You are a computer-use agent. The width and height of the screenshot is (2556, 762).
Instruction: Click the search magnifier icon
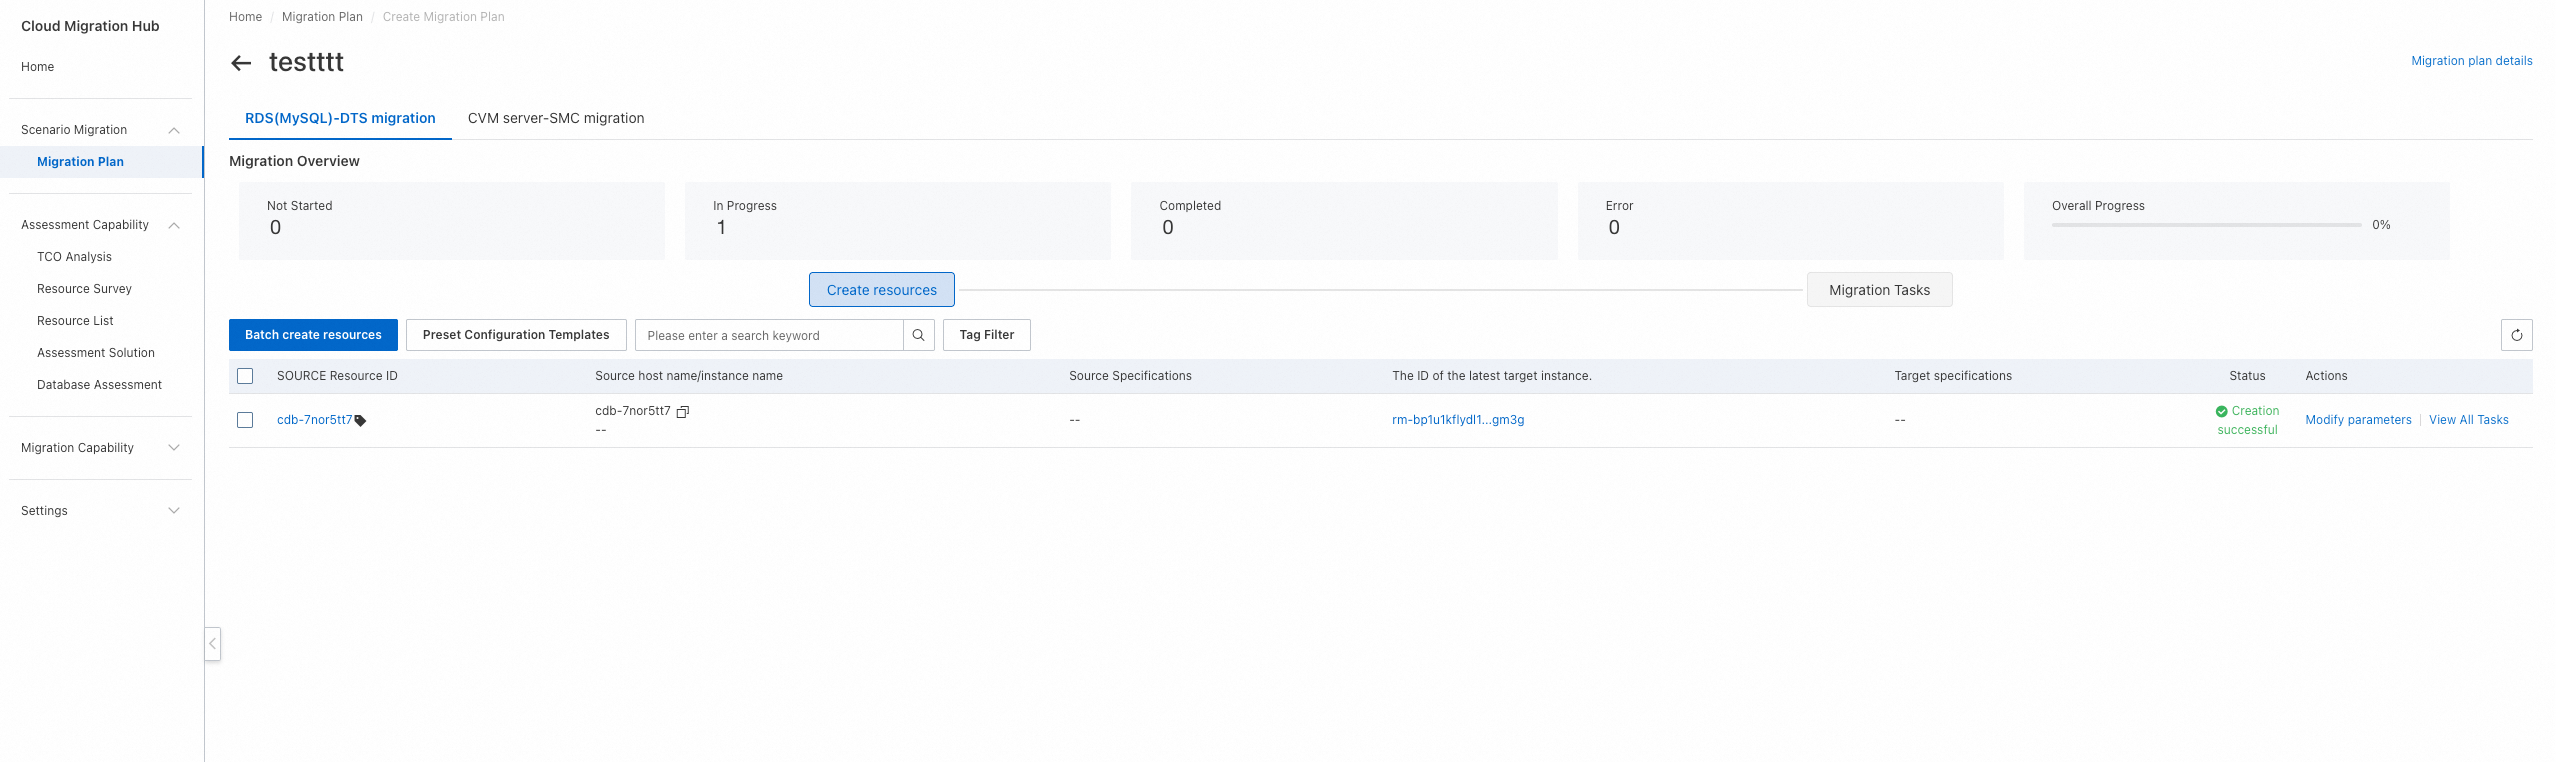tap(918, 335)
